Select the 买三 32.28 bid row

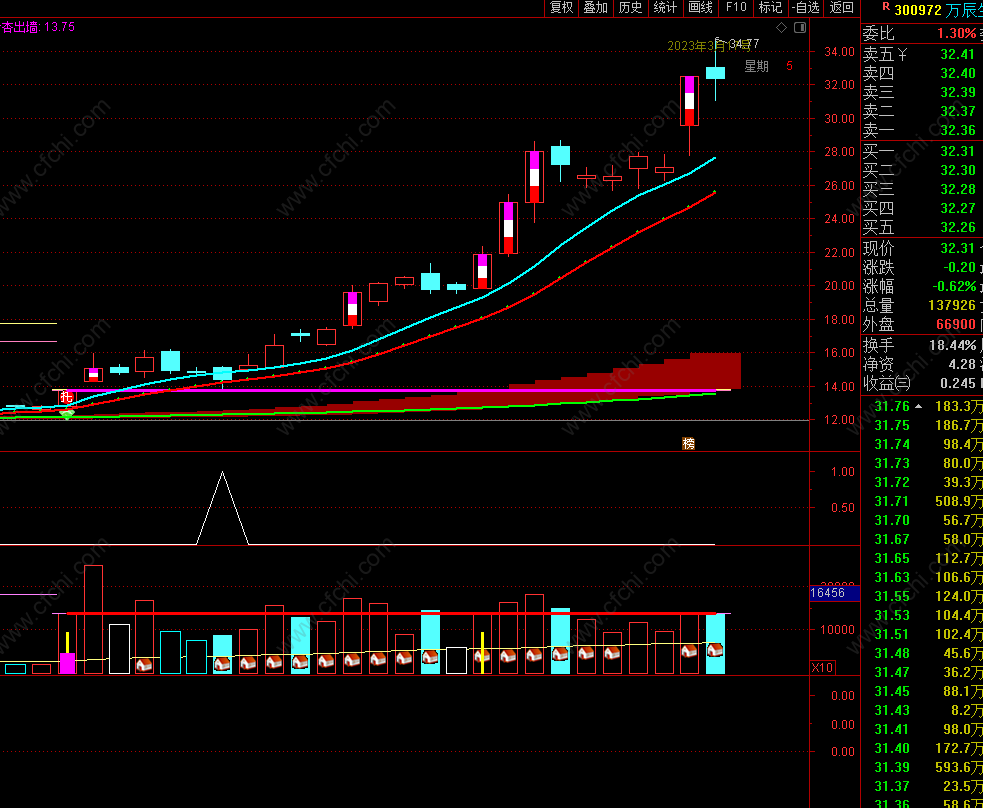[x=922, y=189]
